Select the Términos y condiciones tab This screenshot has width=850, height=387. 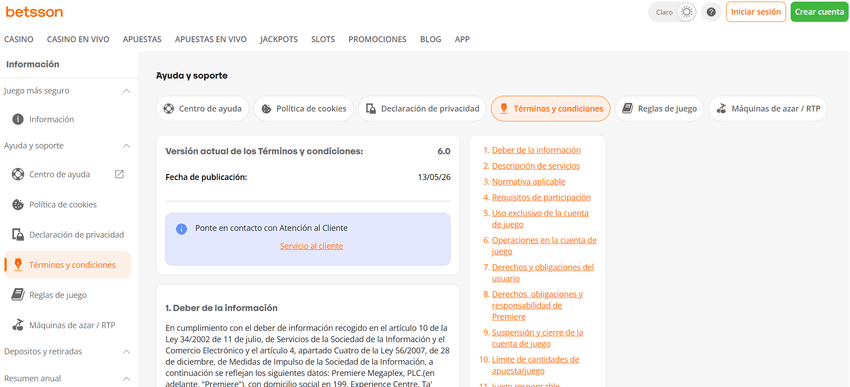click(x=550, y=108)
